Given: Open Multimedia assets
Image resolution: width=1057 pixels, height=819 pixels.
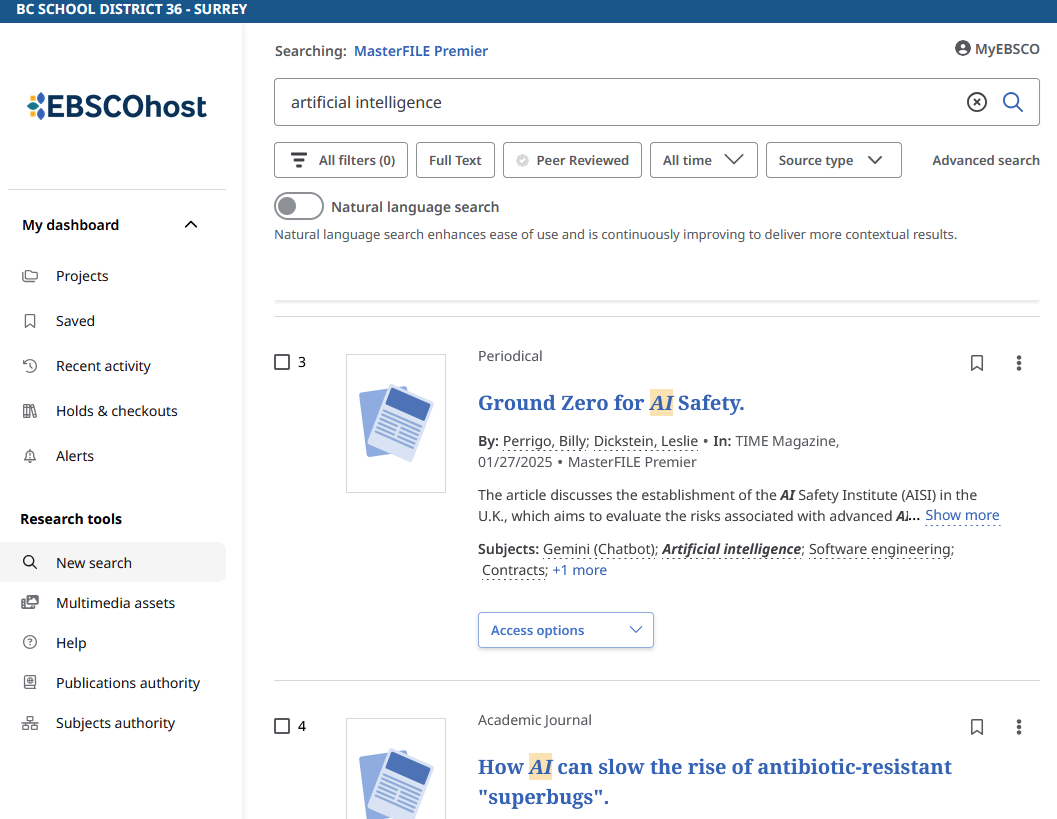Looking at the screenshot, I should coord(115,603).
